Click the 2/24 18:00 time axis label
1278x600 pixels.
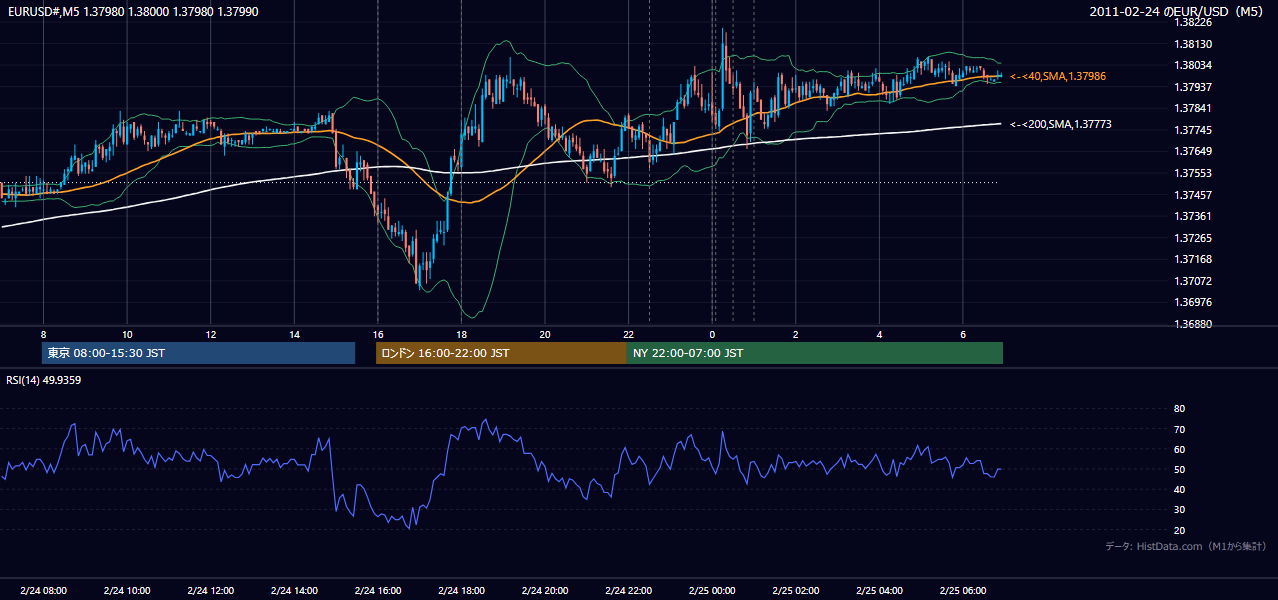point(461,590)
